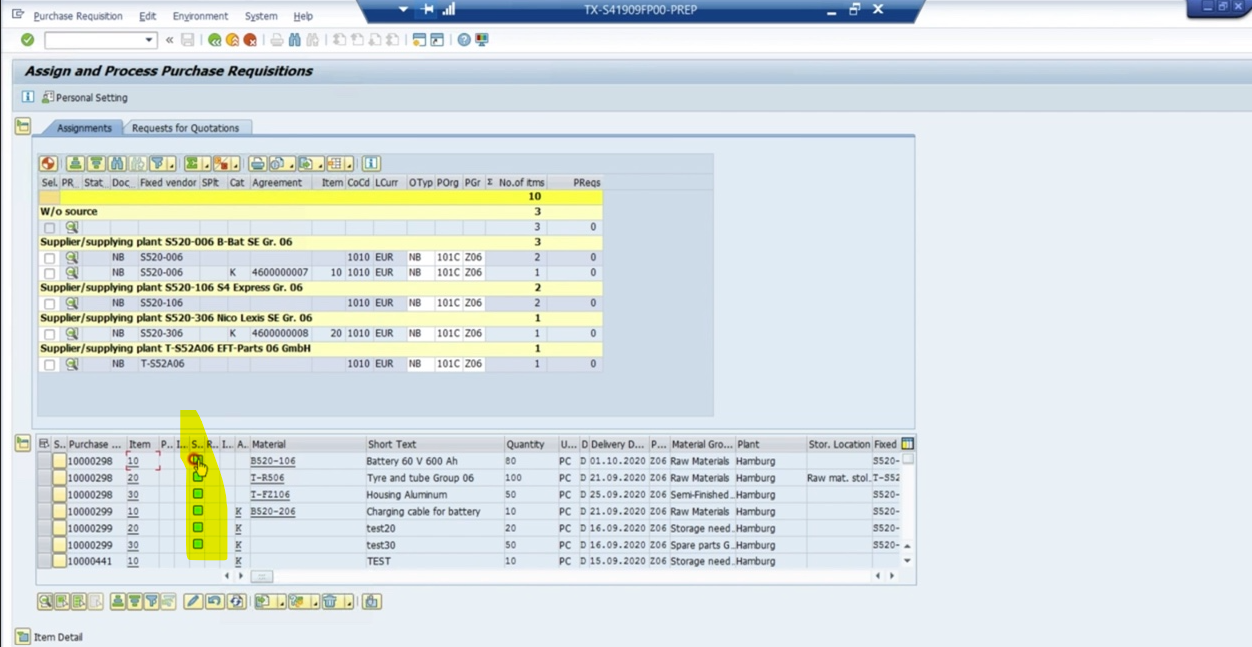Select row of requisition 10000299 item 30
Screen dimensions: 1252x647
coord(45,545)
